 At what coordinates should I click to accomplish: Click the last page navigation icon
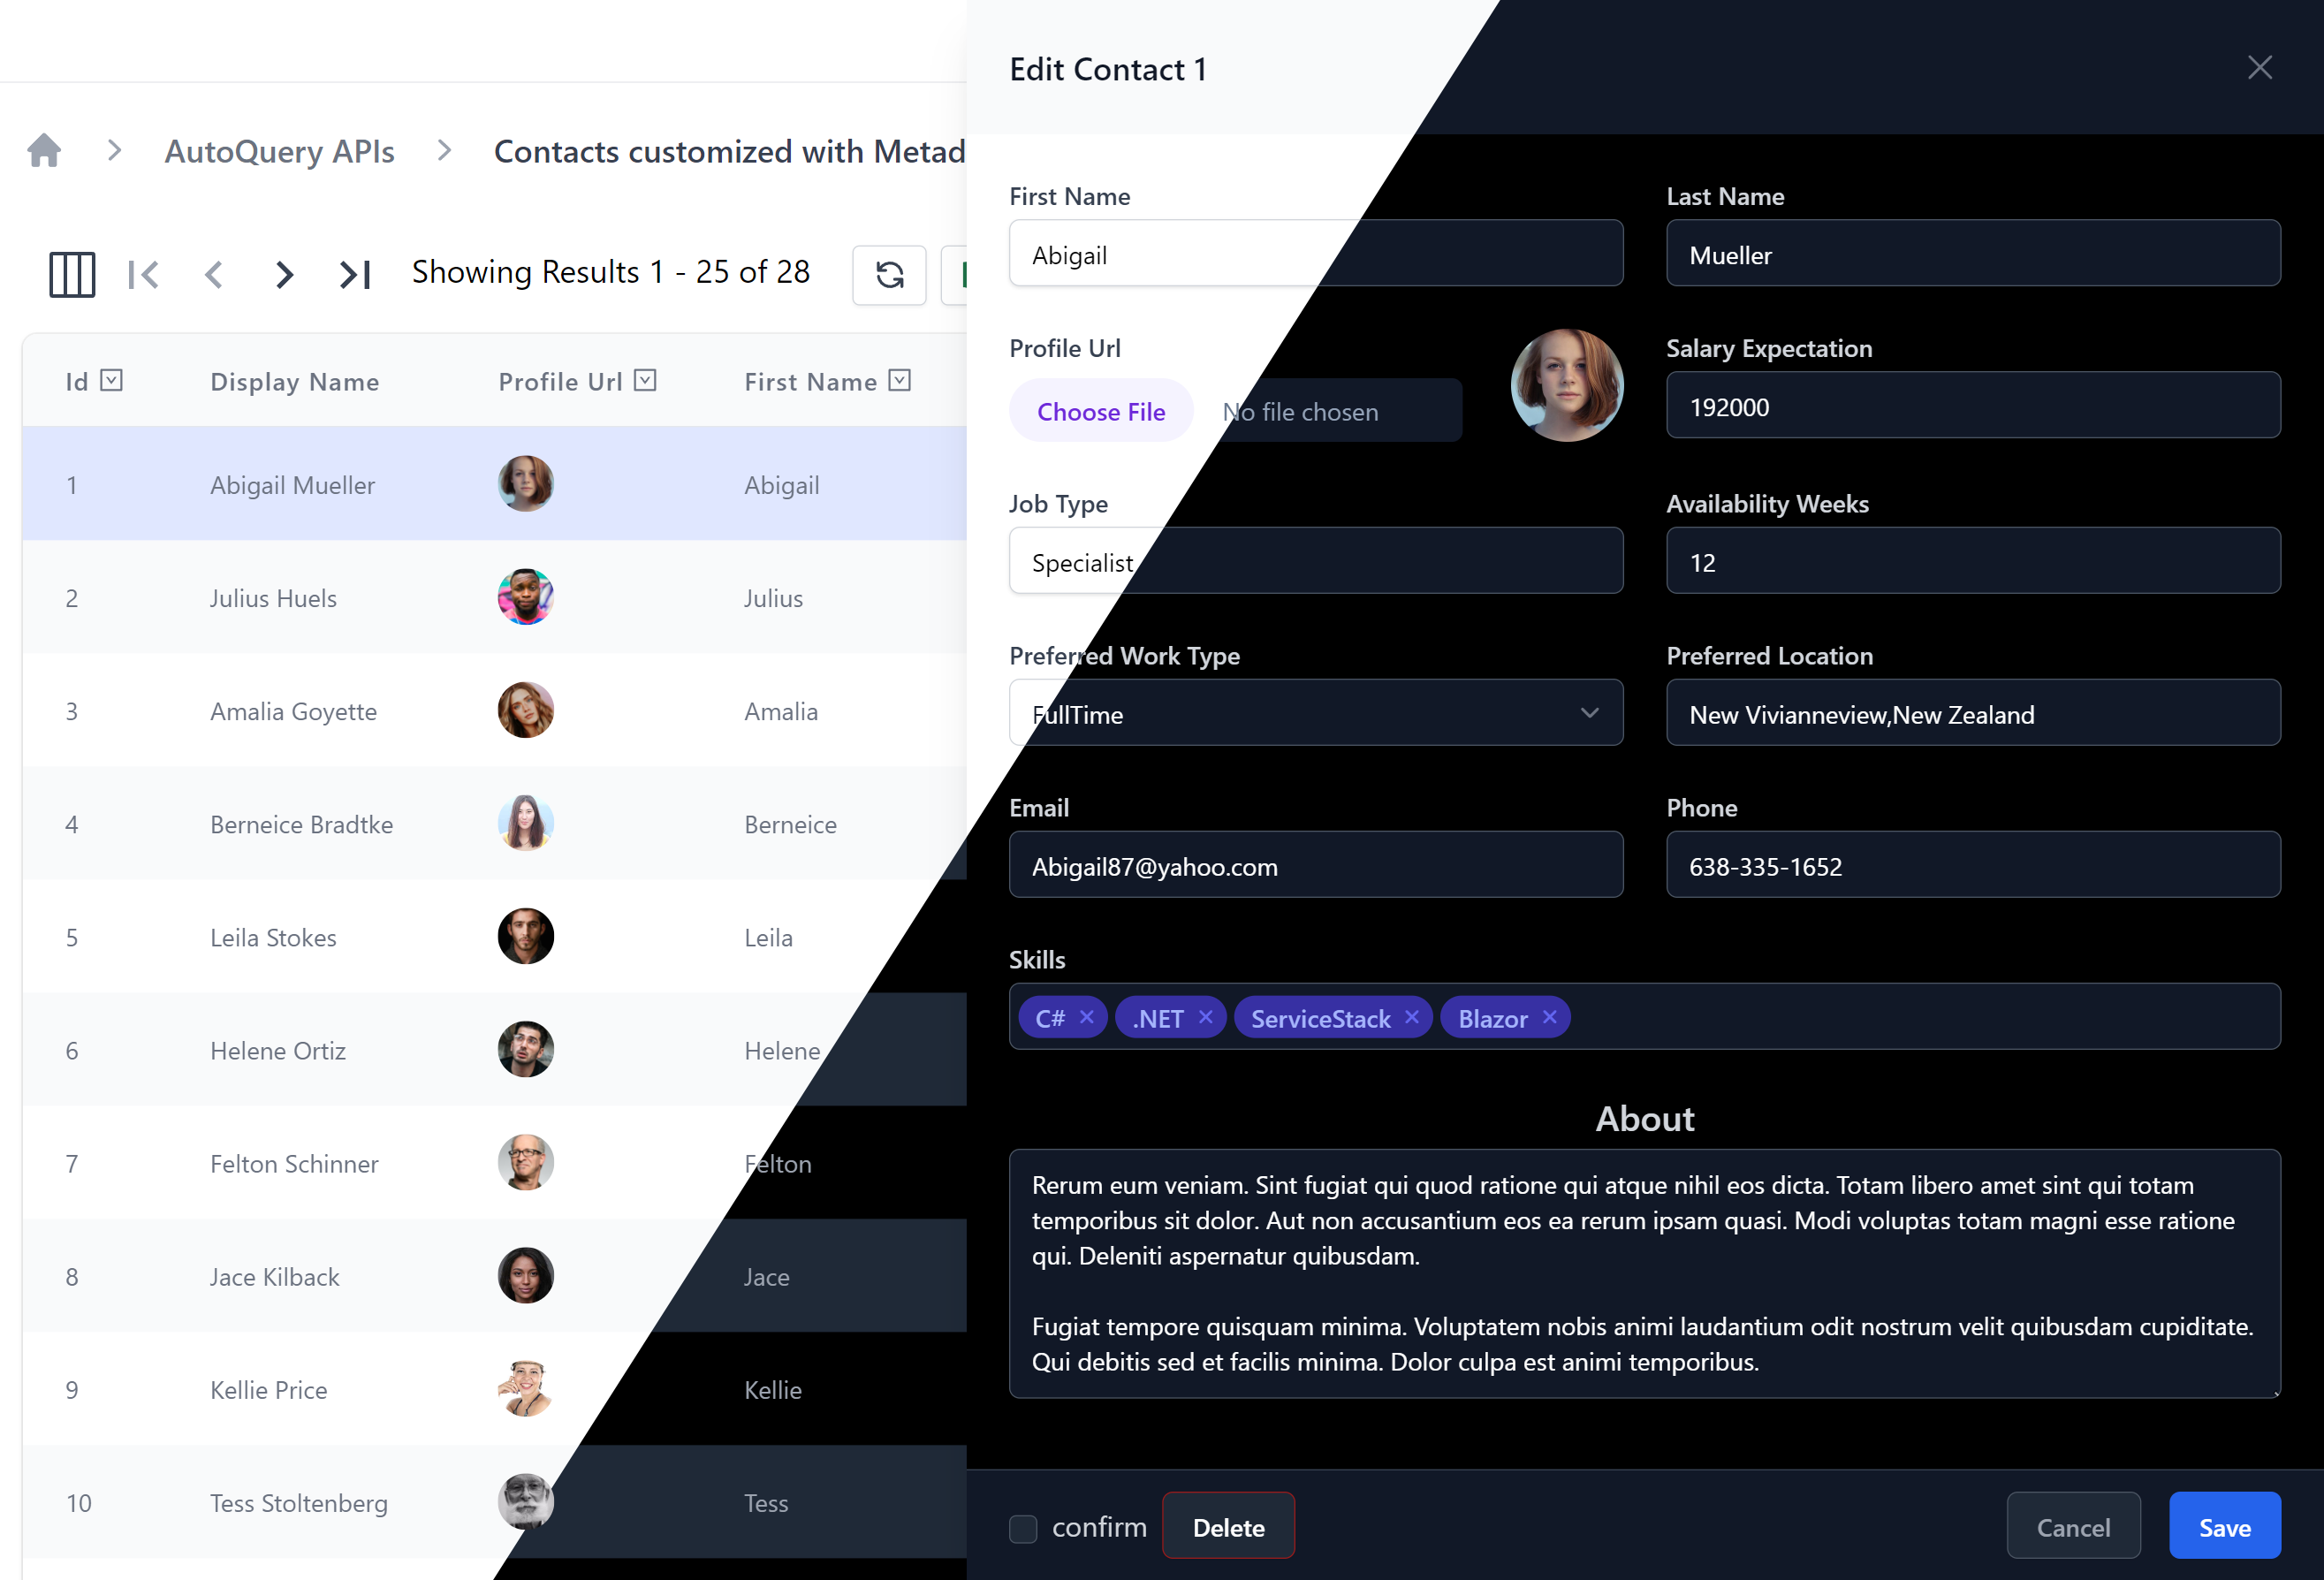click(353, 273)
